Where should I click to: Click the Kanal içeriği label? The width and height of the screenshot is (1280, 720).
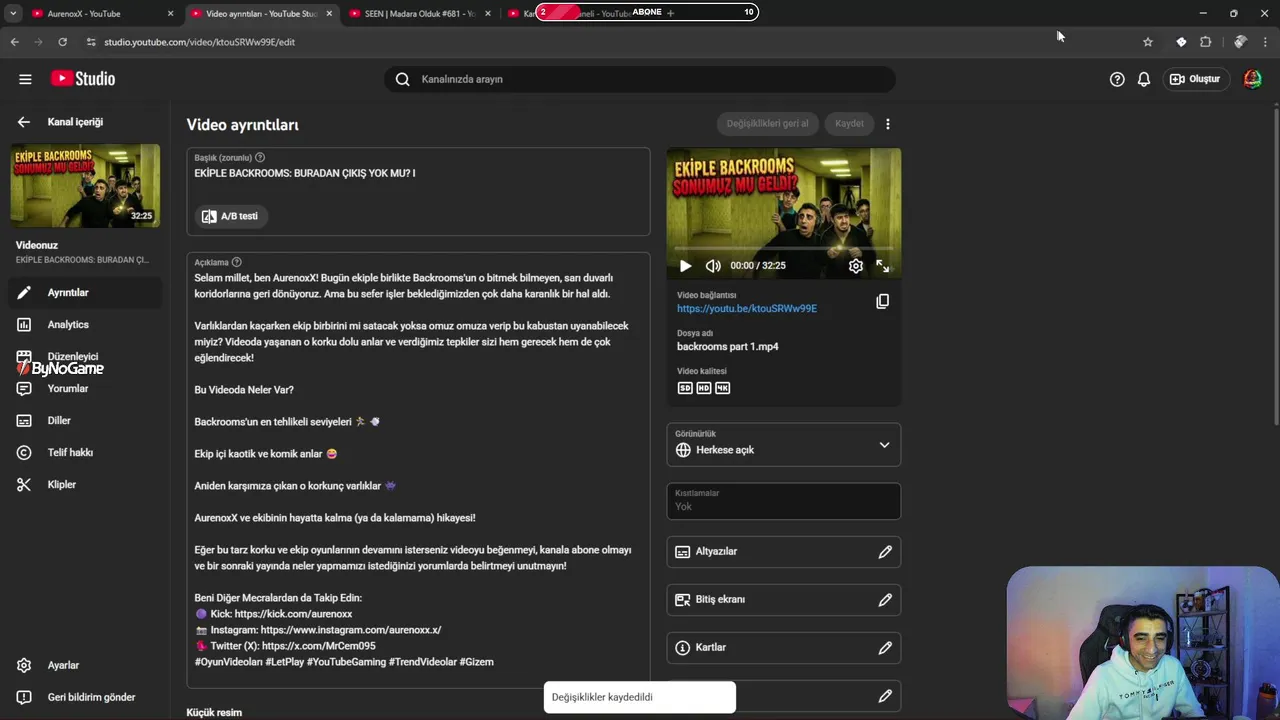click(x=75, y=122)
